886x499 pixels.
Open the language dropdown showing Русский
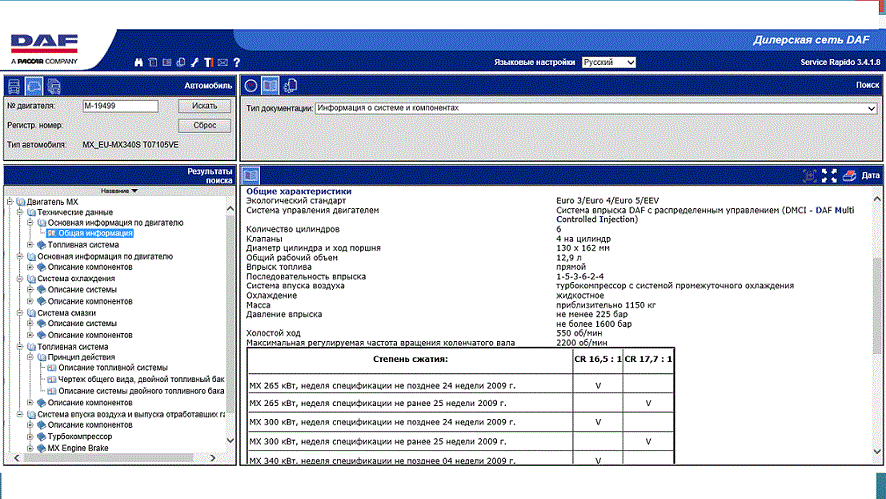(609, 62)
